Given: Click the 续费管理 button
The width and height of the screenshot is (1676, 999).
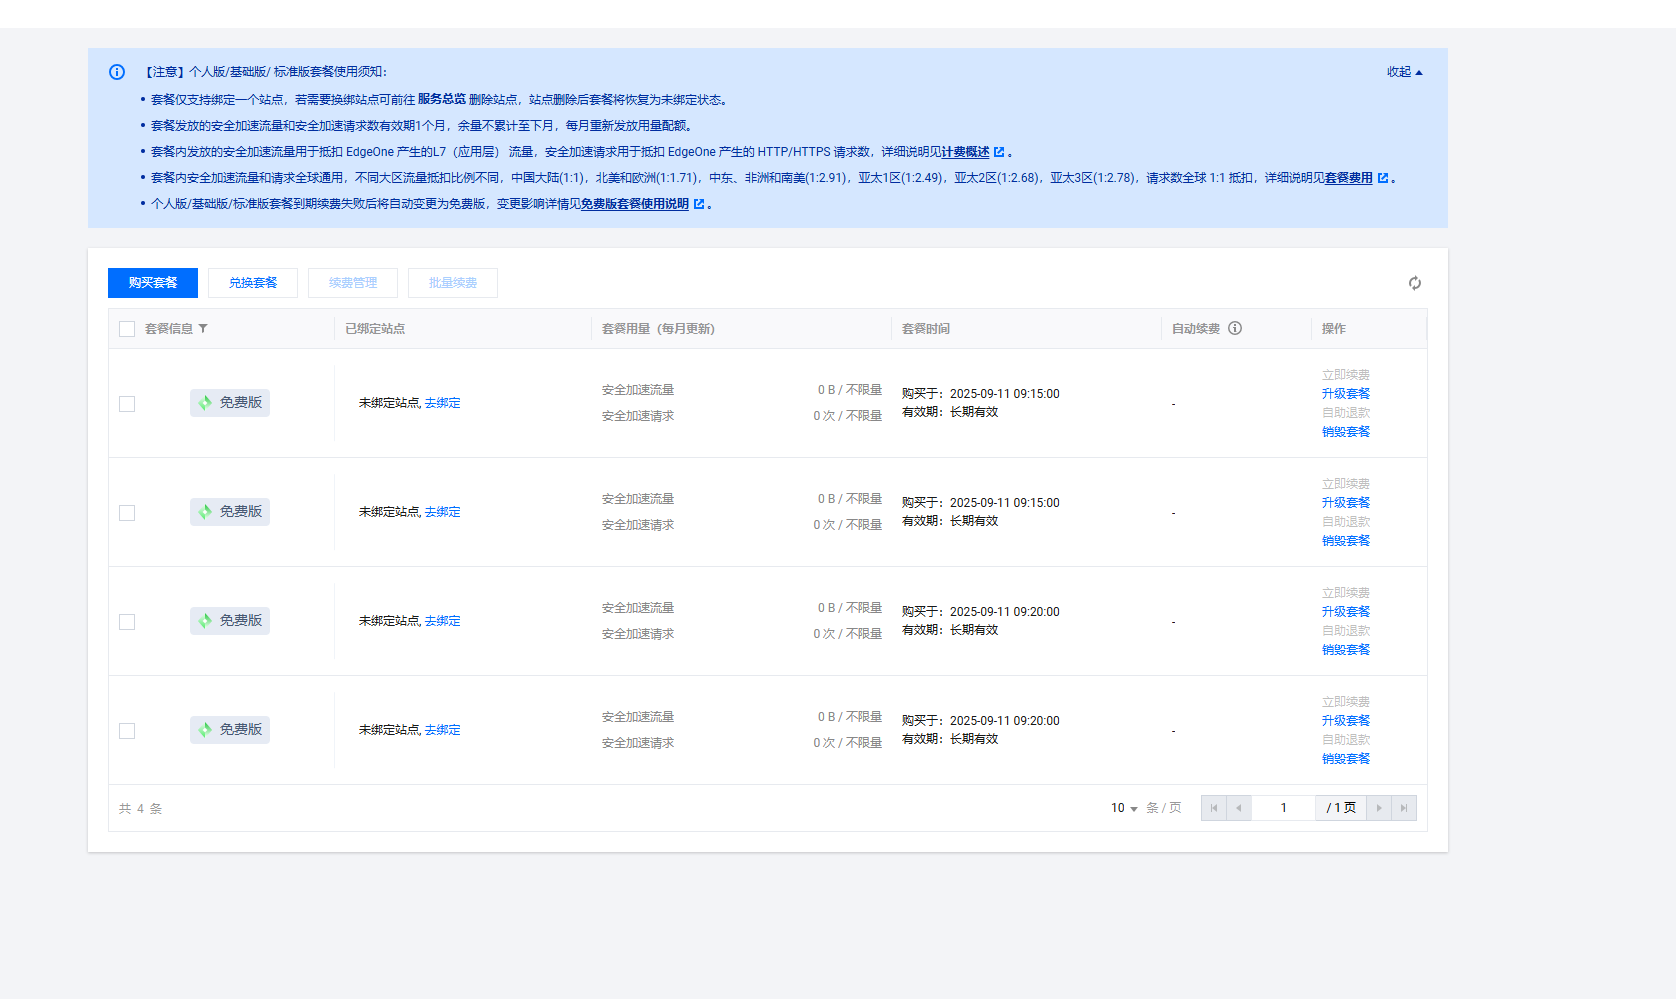Looking at the screenshot, I should (353, 283).
